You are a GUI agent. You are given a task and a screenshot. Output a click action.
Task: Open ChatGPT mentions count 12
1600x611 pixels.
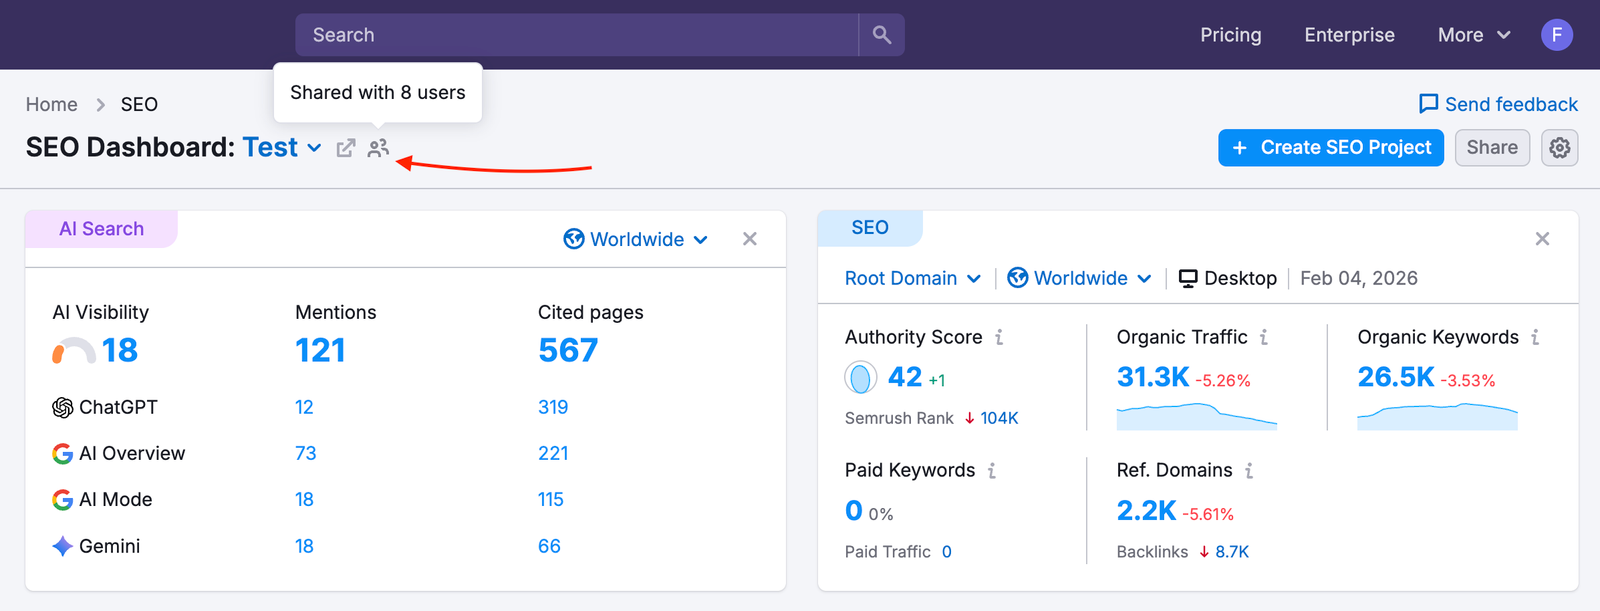click(x=304, y=407)
